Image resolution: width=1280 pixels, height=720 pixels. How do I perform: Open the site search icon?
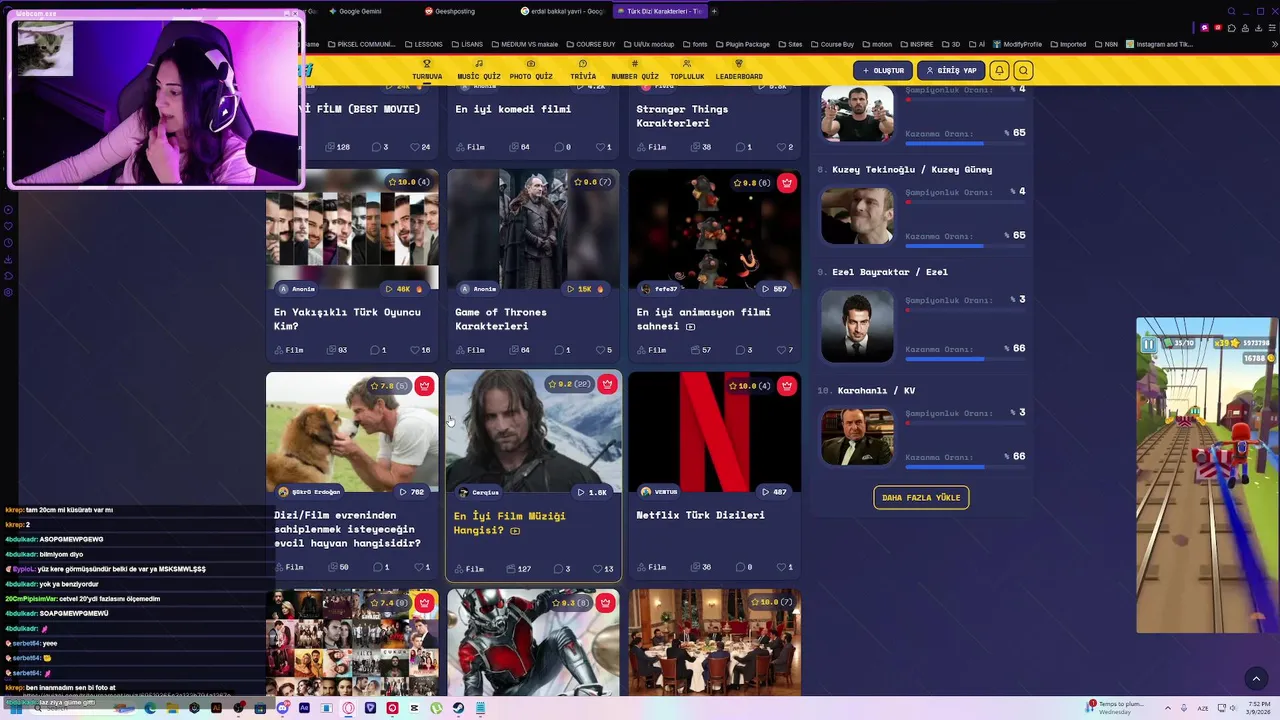(1023, 70)
